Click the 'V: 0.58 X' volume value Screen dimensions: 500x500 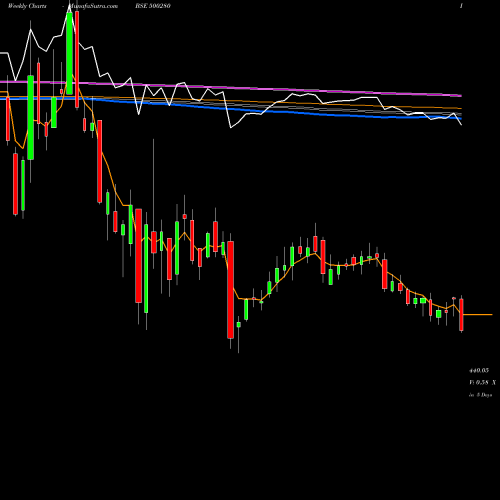pyautogui.click(x=482, y=383)
